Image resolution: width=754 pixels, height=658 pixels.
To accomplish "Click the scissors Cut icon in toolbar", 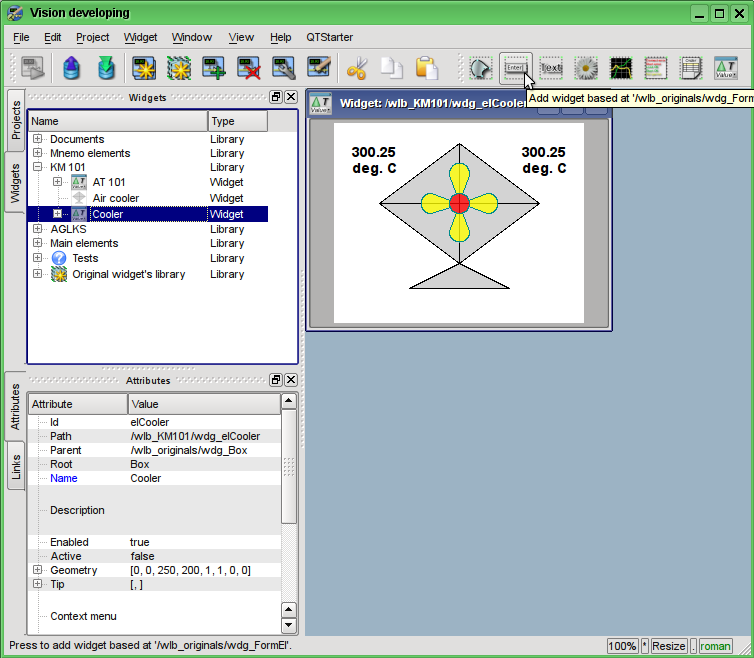I will pos(357,69).
